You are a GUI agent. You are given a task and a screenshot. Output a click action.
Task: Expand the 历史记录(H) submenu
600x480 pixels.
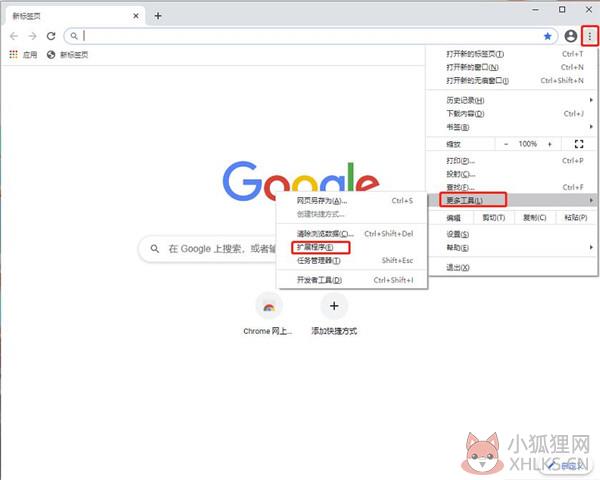point(512,100)
